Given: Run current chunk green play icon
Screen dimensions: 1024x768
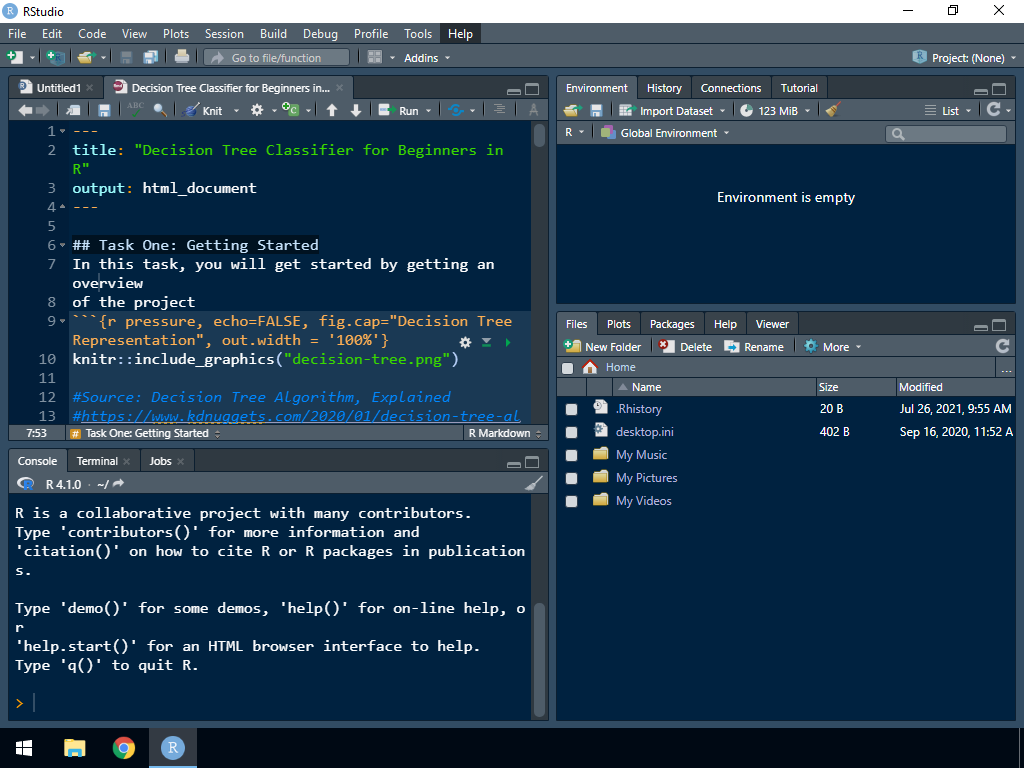Looking at the screenshot, I should [x=508, y=342].
